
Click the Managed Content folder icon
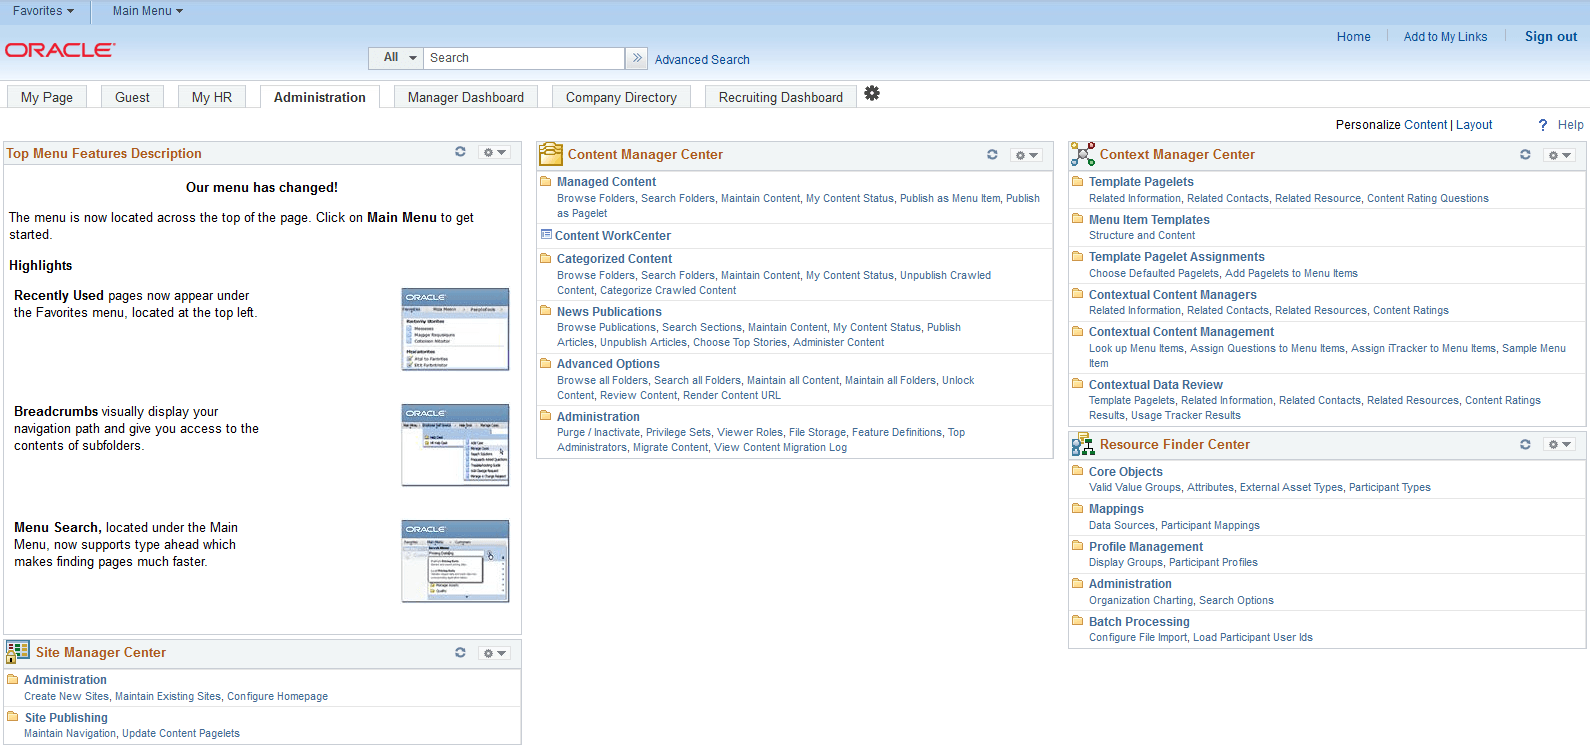(546, 181)
